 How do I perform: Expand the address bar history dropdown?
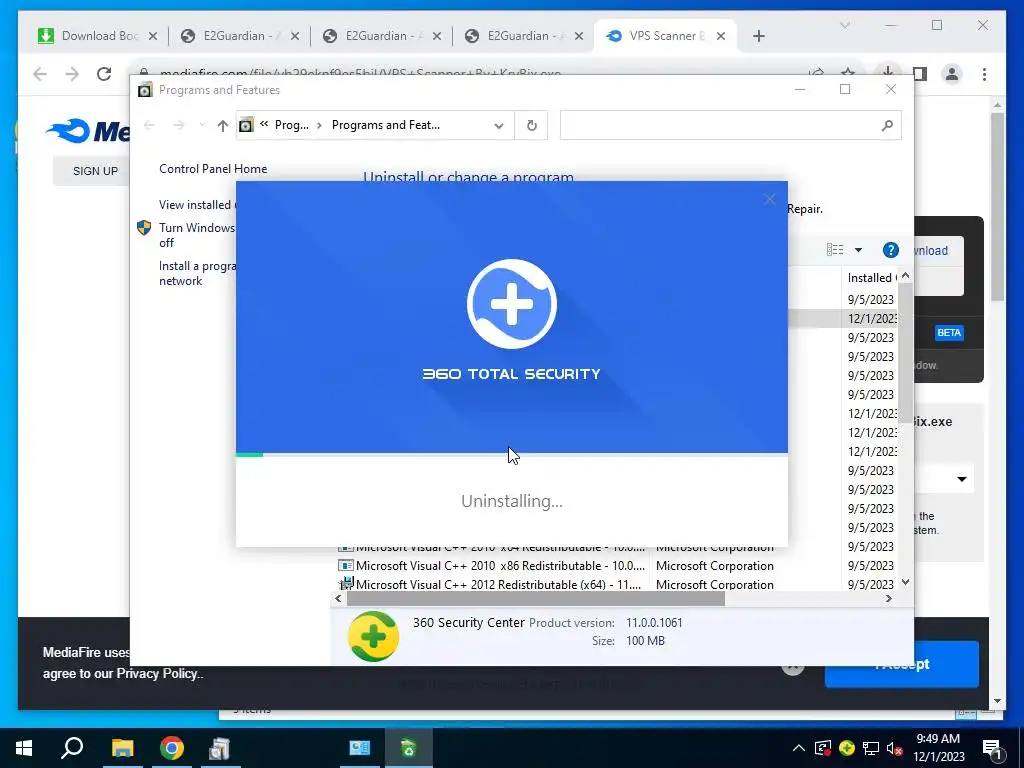tap(499, 125)
